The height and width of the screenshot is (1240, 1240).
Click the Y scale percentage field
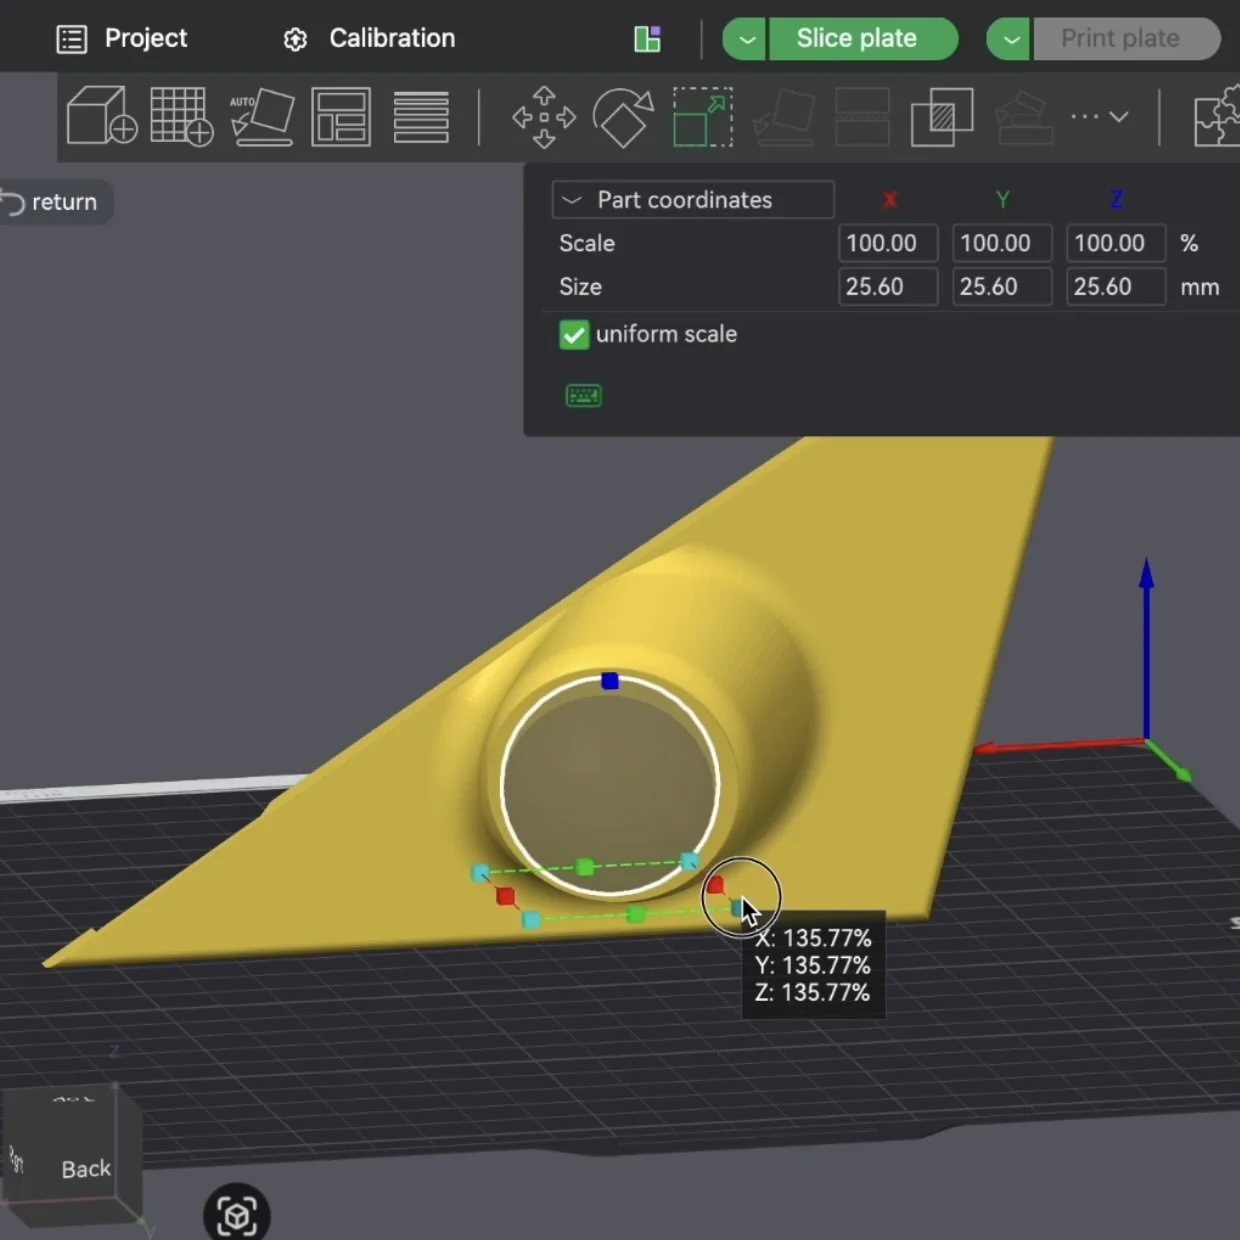tap(1002, 243)
